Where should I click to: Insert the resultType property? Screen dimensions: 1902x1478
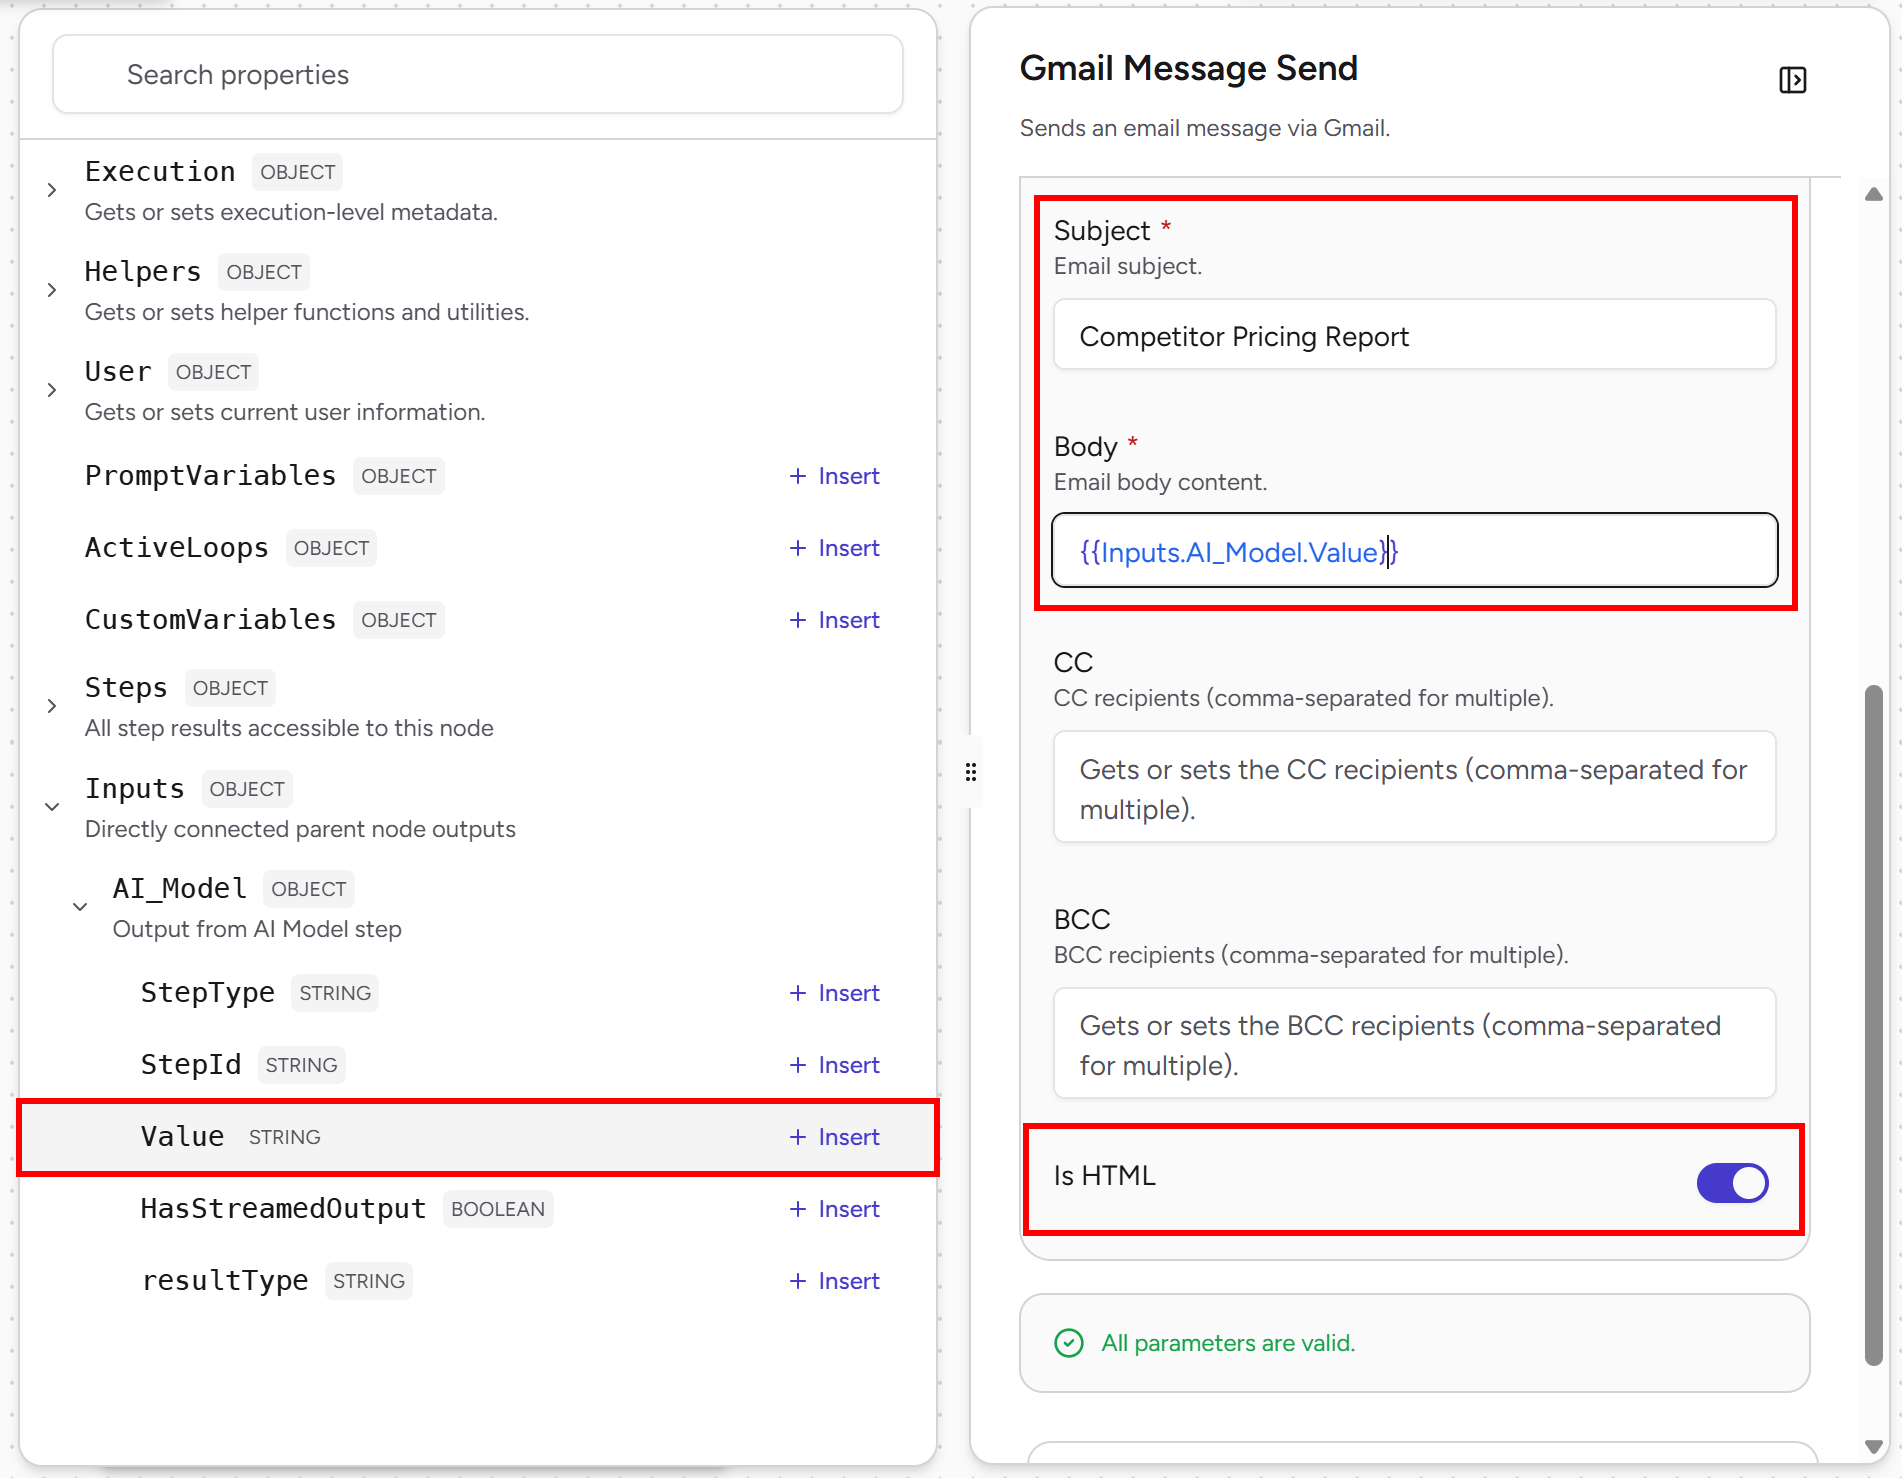click(x=834, y=1281)
